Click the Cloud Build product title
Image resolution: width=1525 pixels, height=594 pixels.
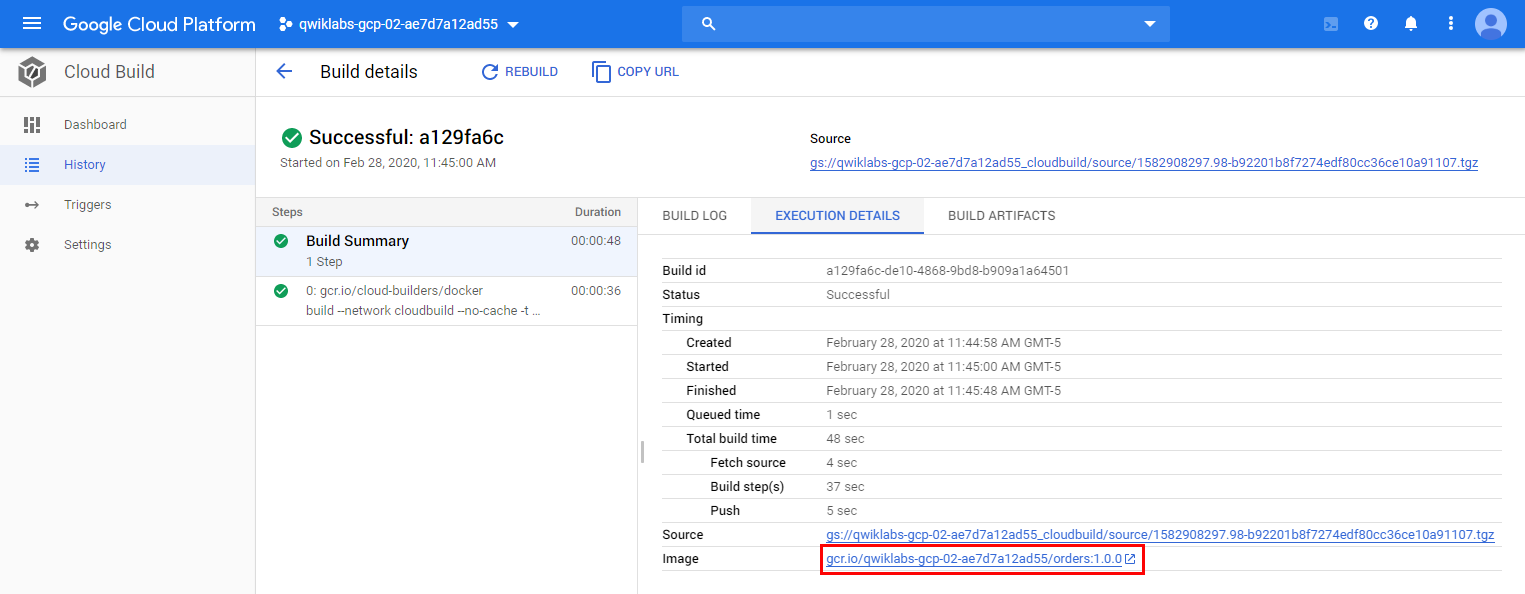[x=109, y=72]
